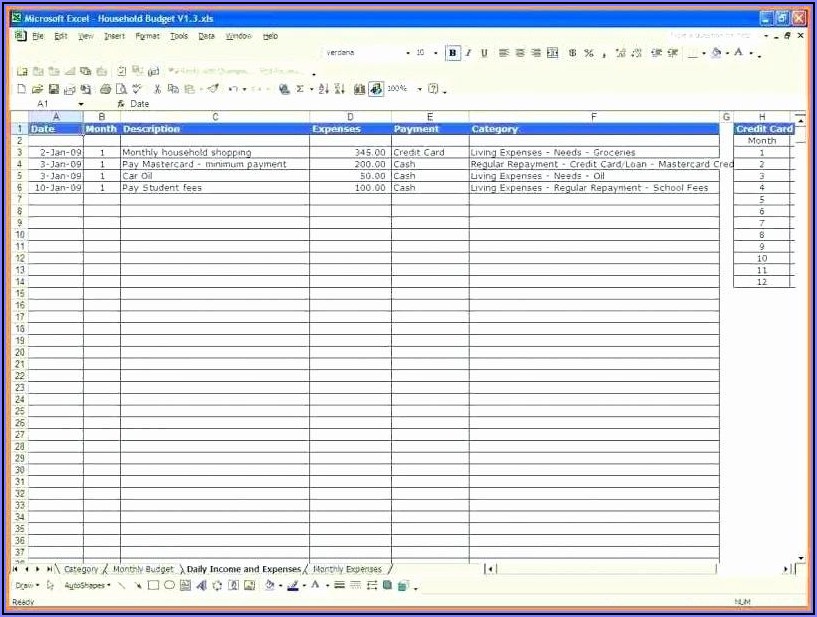Open the Format menu
This screenshot has height=617, width=817.
tap(147, 36)
